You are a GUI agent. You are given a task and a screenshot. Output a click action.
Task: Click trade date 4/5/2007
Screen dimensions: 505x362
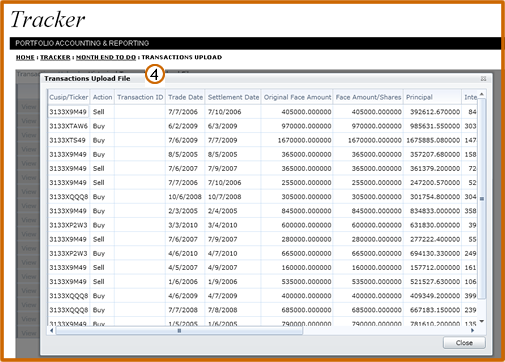183,267
